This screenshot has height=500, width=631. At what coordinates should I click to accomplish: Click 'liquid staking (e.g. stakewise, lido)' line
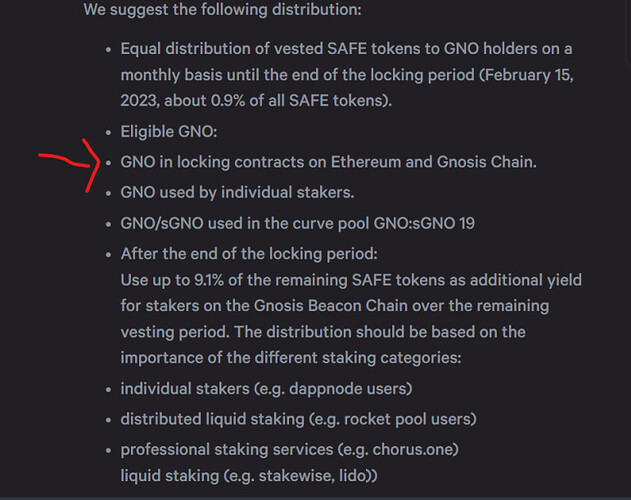pos(249,476)
